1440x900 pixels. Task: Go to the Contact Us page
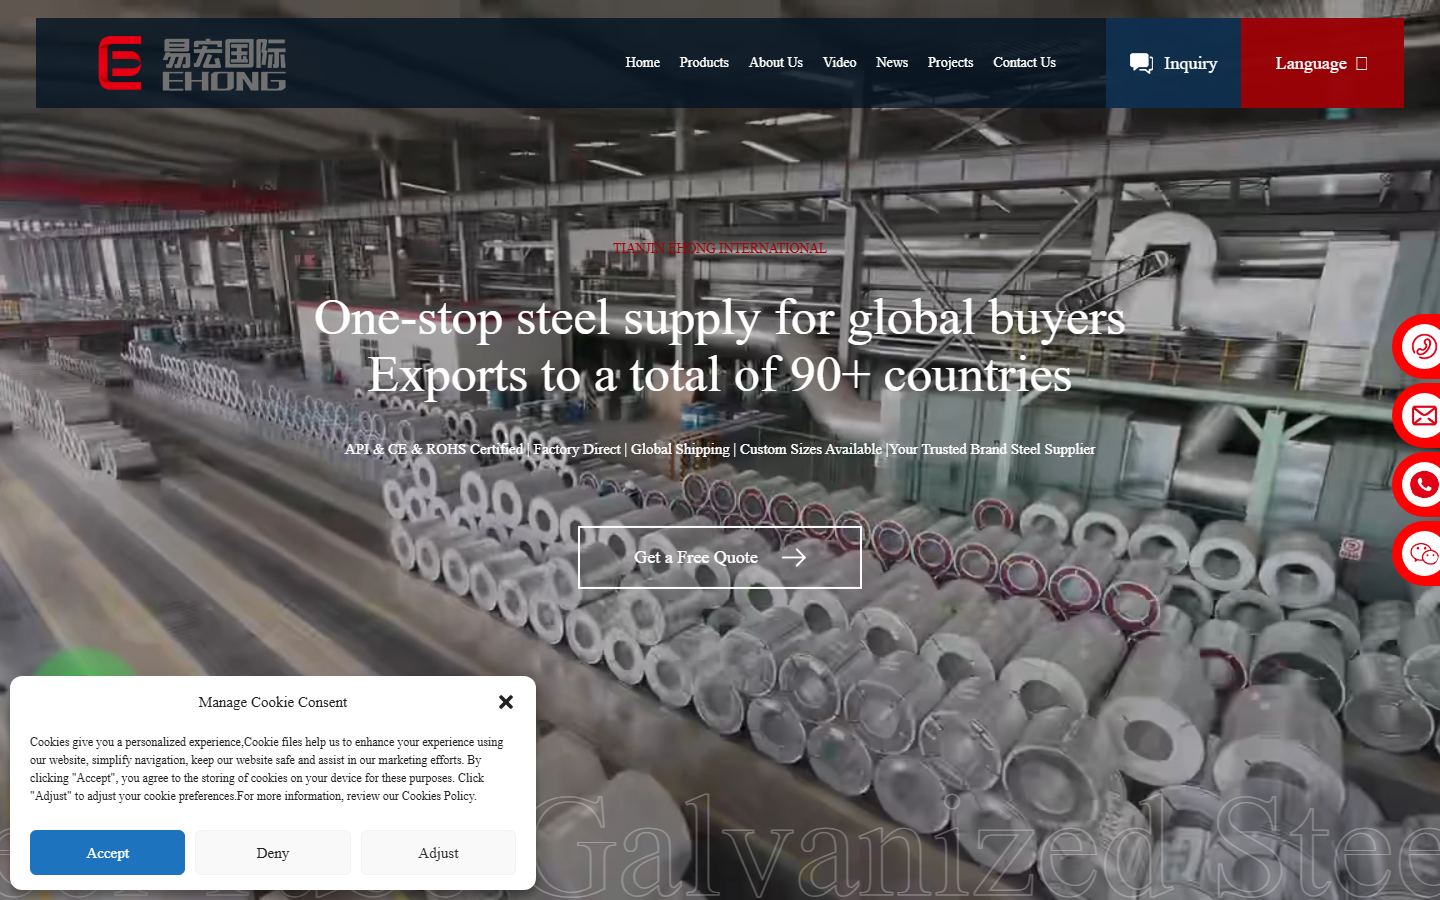pyautogui.click(x=1024, y=62)
